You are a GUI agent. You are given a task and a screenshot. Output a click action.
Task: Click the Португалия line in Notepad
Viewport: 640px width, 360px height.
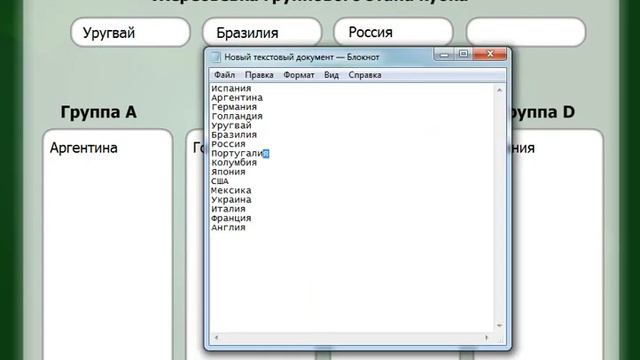coord(240,153)
